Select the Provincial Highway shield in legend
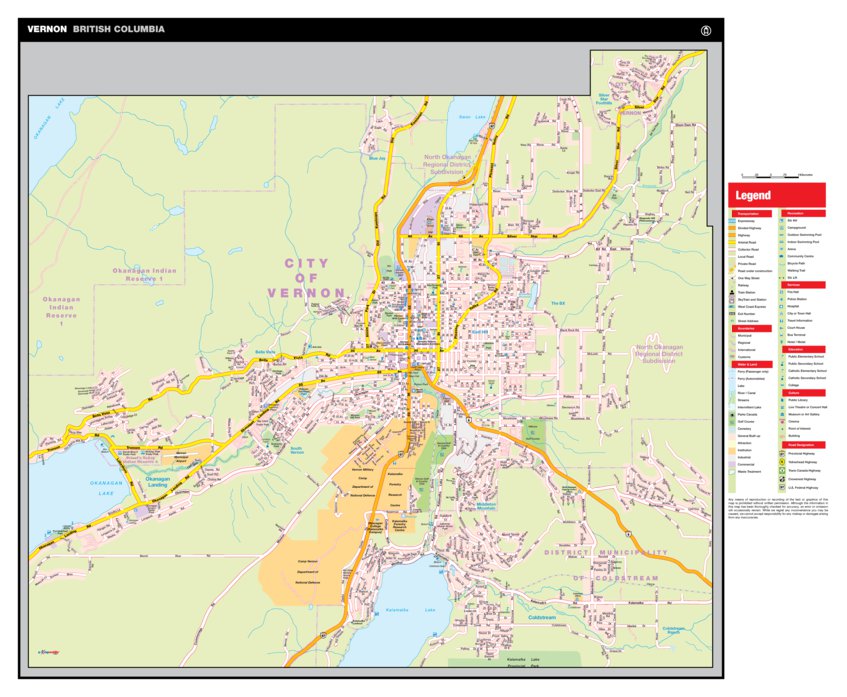The width and height of the screenshot is (847, 697). (x=781, y=453)
